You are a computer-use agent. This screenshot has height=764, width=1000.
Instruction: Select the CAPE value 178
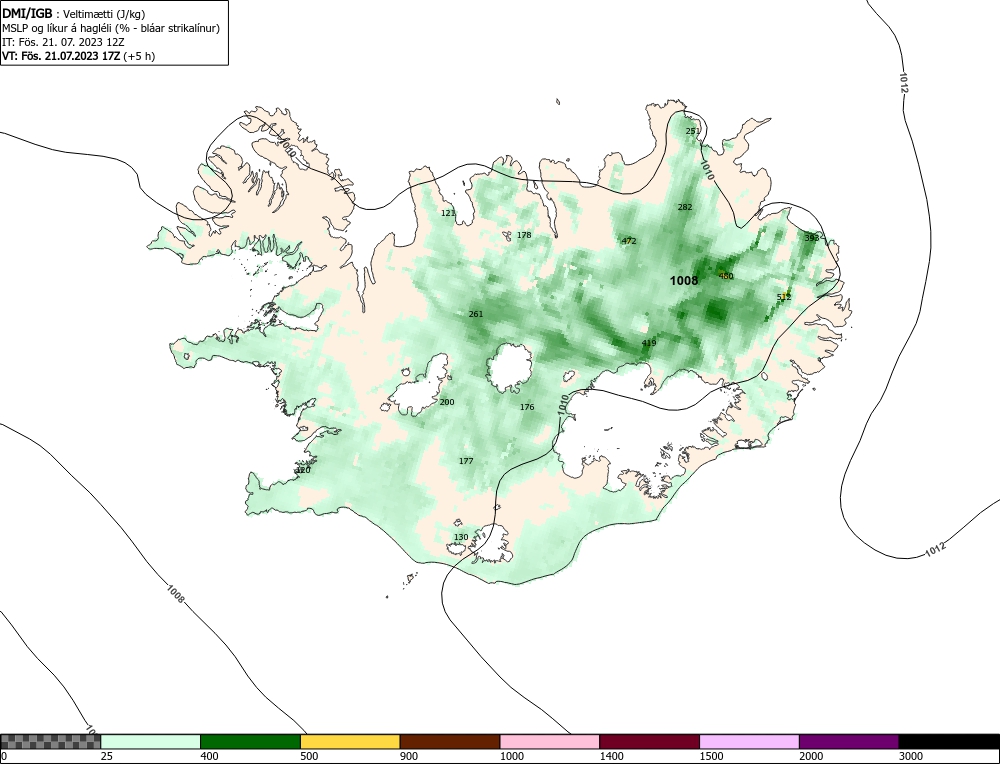click(524, 235)
